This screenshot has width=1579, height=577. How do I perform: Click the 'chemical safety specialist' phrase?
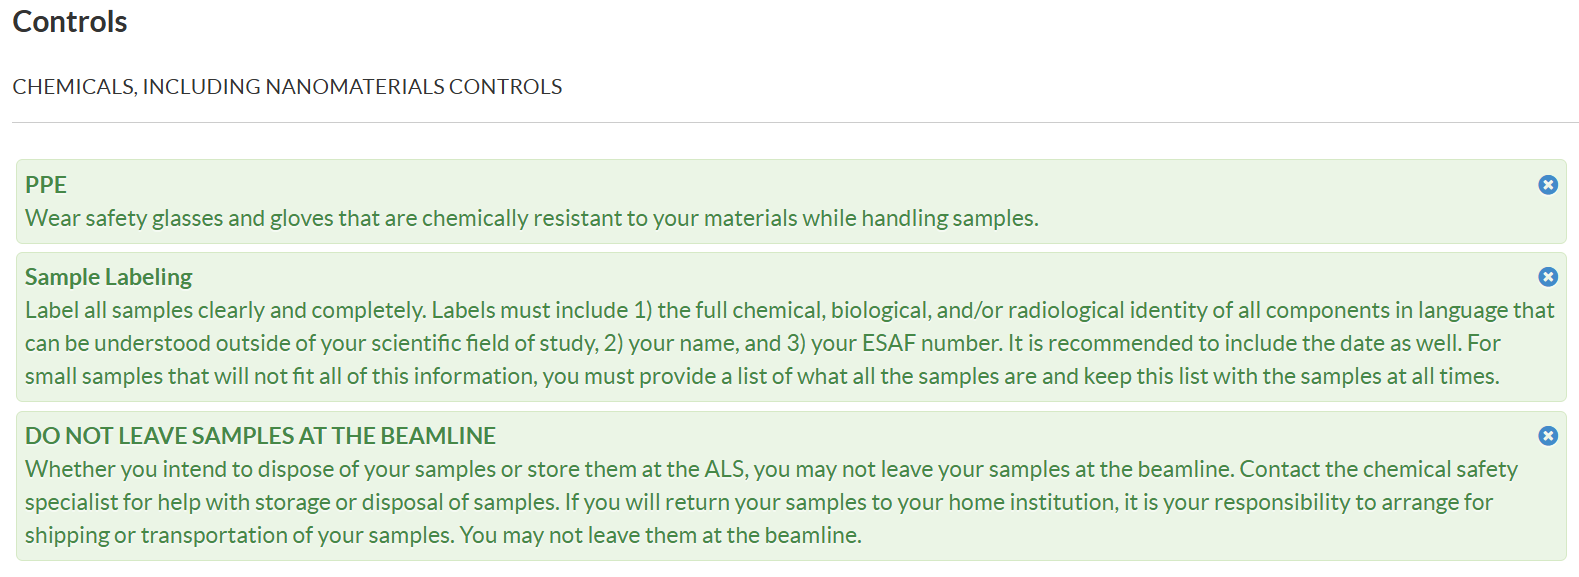(x=1440, y=469)
